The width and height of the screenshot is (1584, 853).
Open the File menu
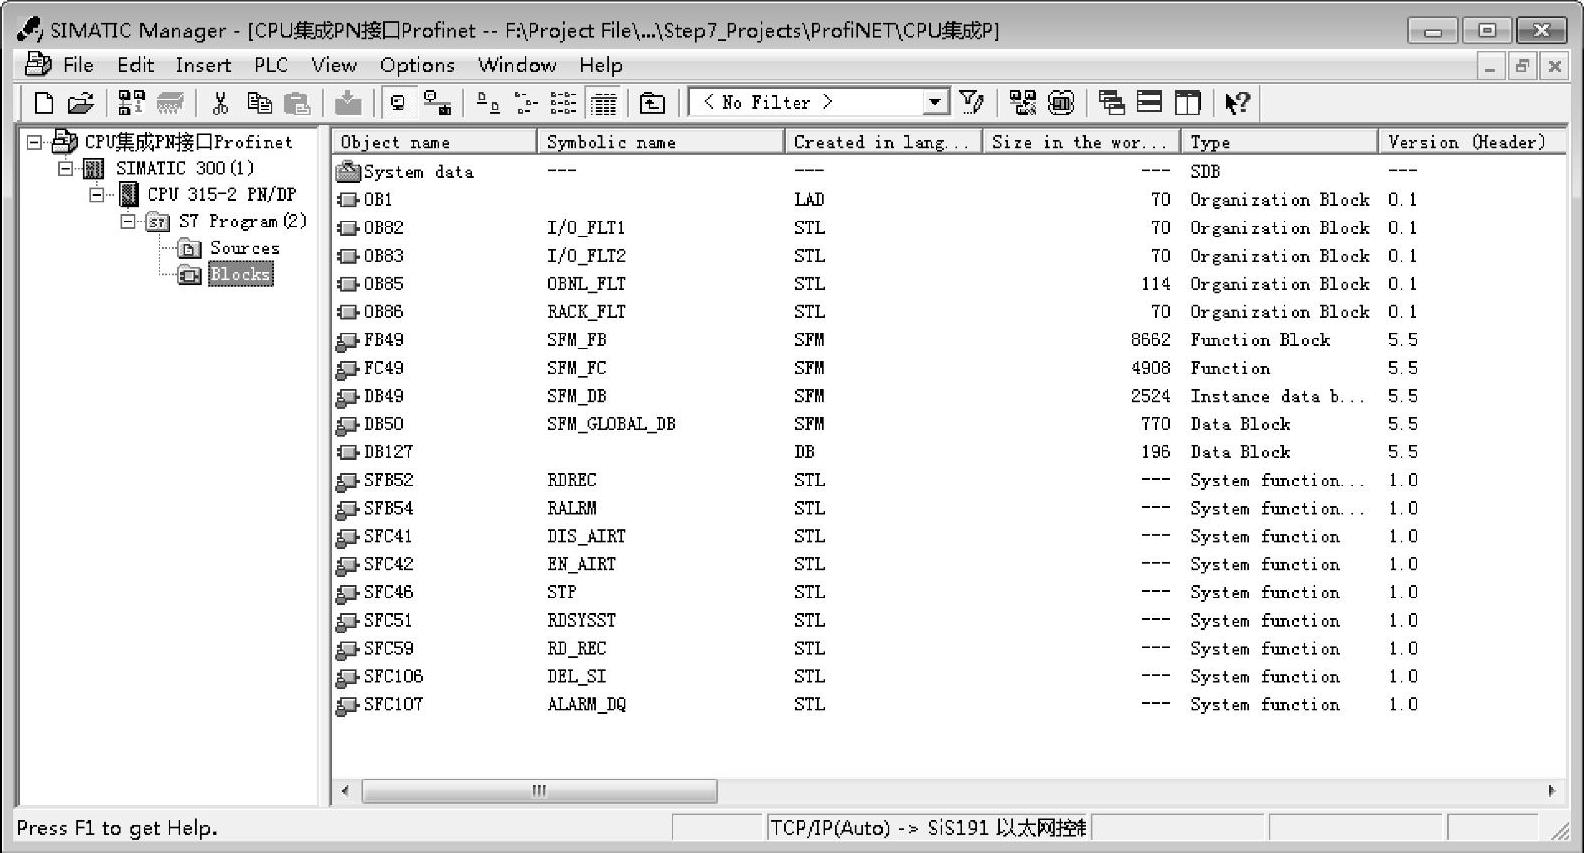(78, 65)
